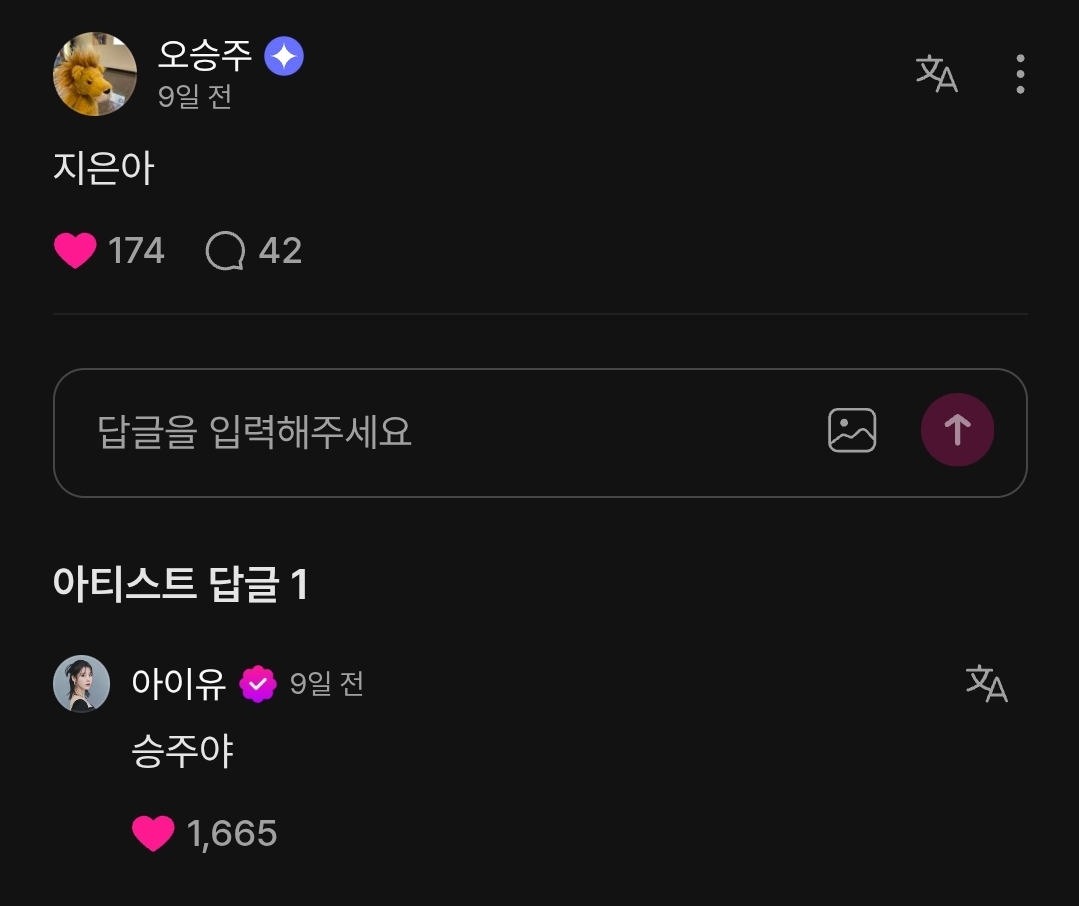Attach an image to the reply
The image size is (1079, 906).
(x=852, y=431)
